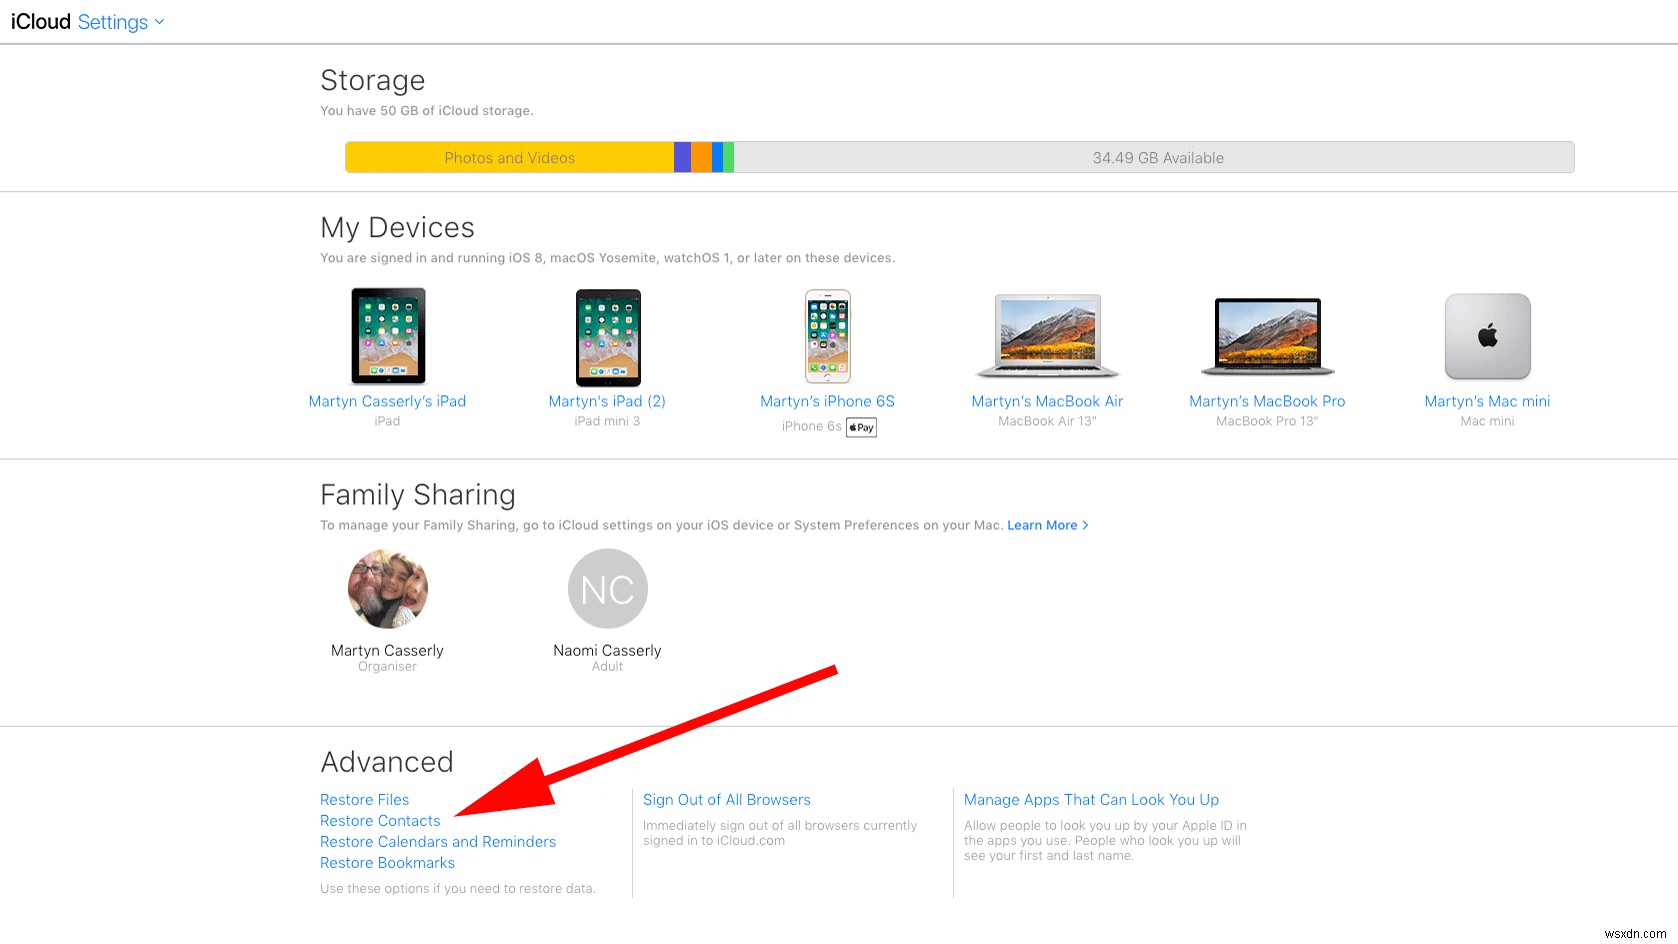This screenshot has width=1678, height=944.
Task: Click the Apple Pay badge on iPhone 6s
Action: [860, 427]
